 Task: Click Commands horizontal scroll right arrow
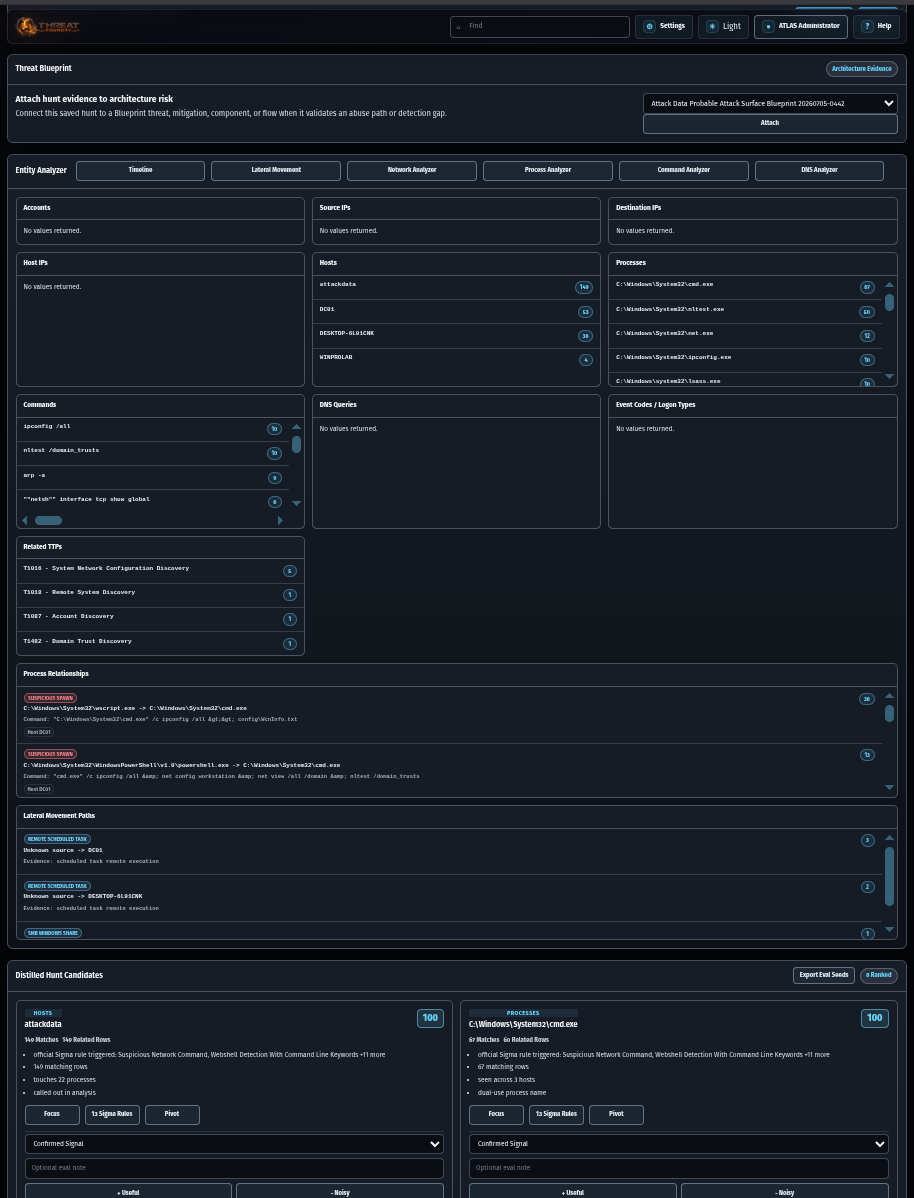point(280,520)
